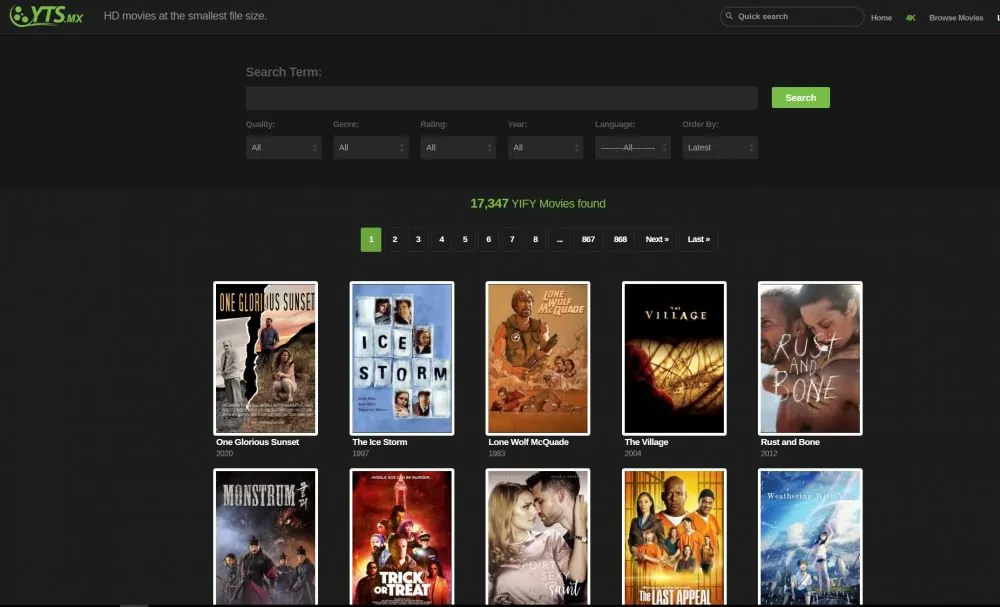Expand the Genre dropdown
1000x607 pixels.
tap(370, 148)
